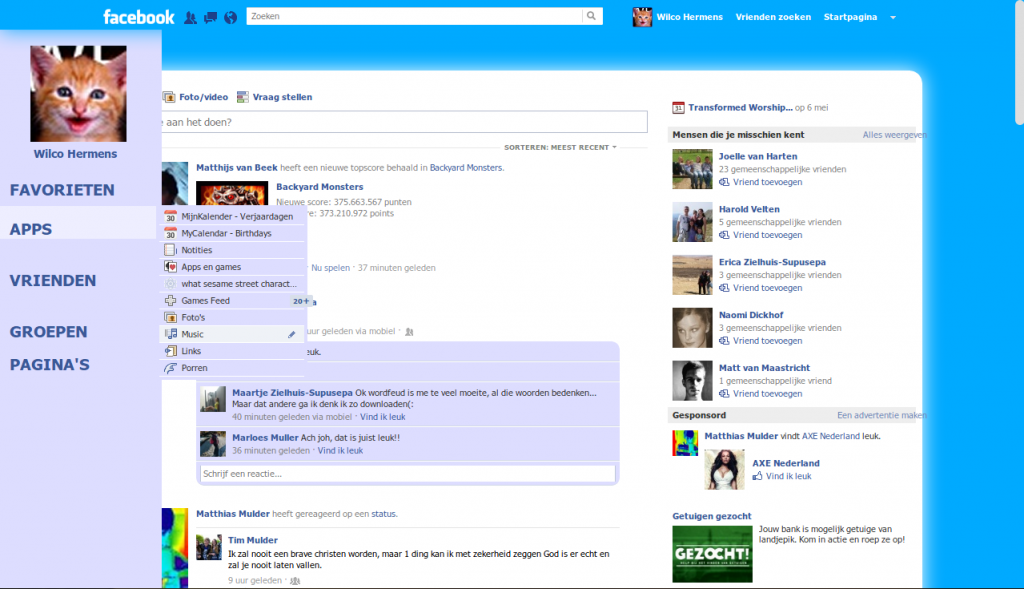Image resolution: width=1024 pixels, height=589 pixels.
Task: Go to Startpagina in top bar
Action: tap(850, 17)
